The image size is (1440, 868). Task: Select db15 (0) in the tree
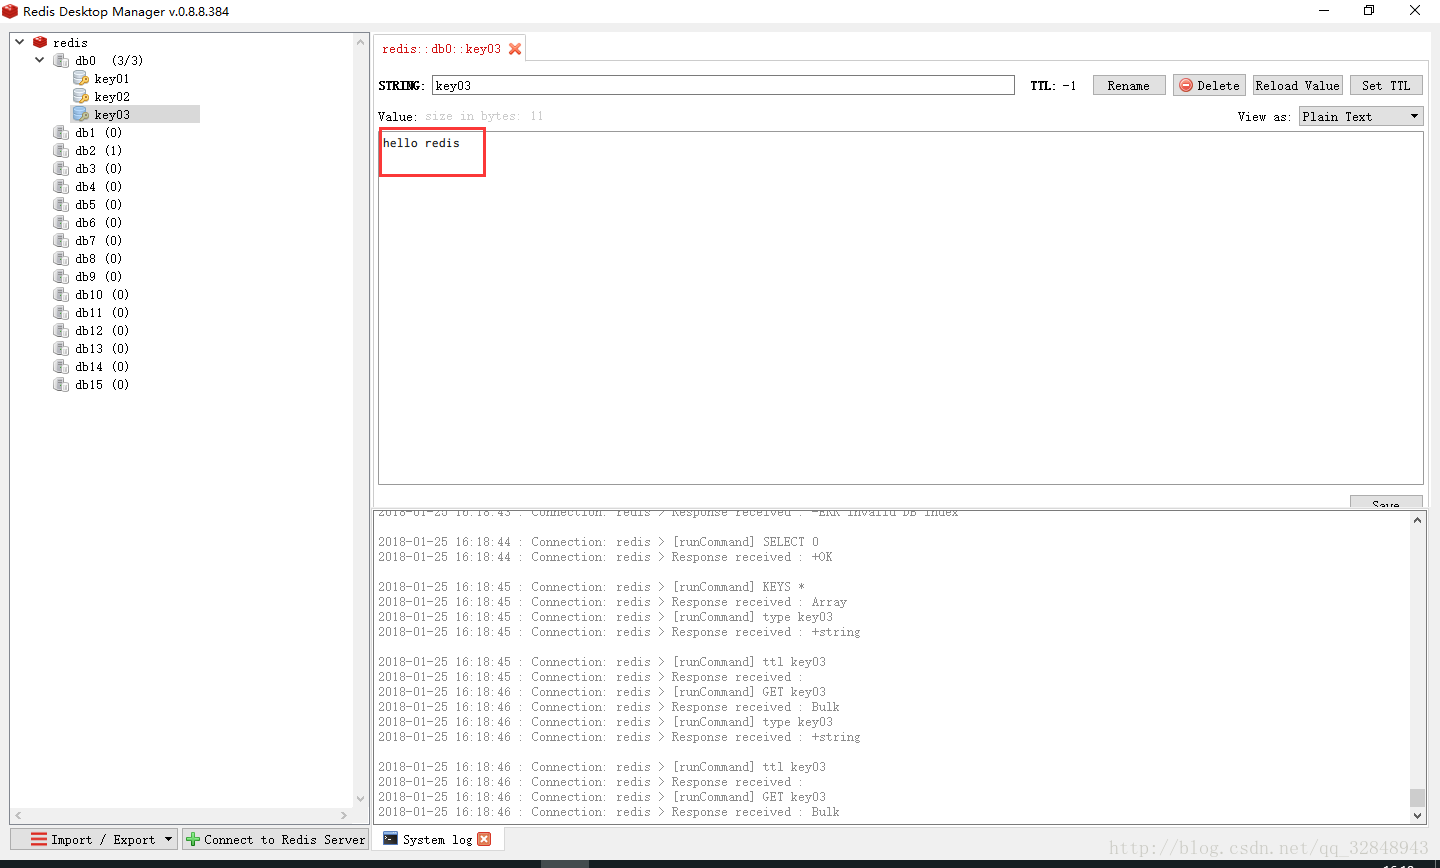tap(102, 384)
